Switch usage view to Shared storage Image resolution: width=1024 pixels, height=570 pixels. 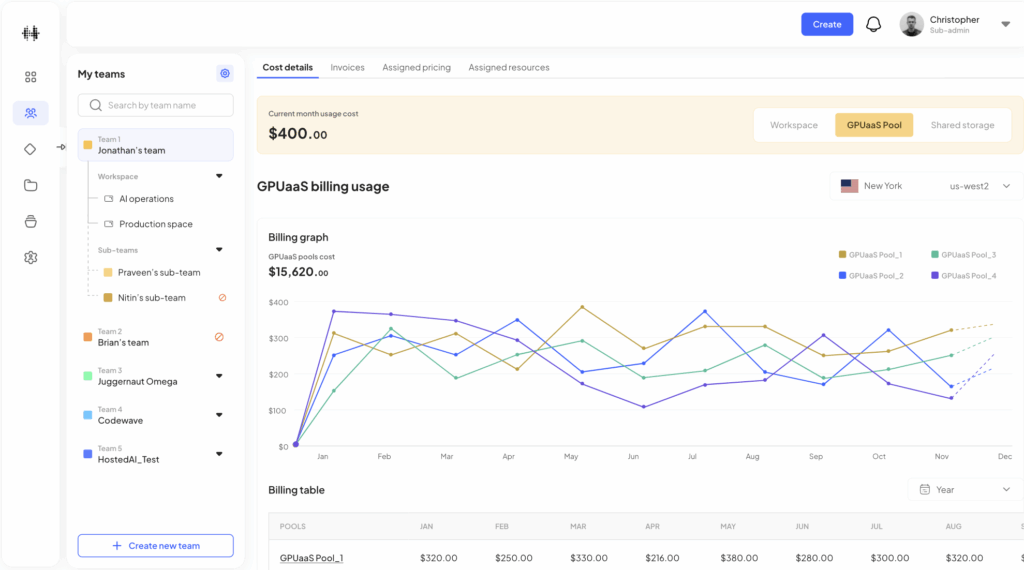point(962,125)
